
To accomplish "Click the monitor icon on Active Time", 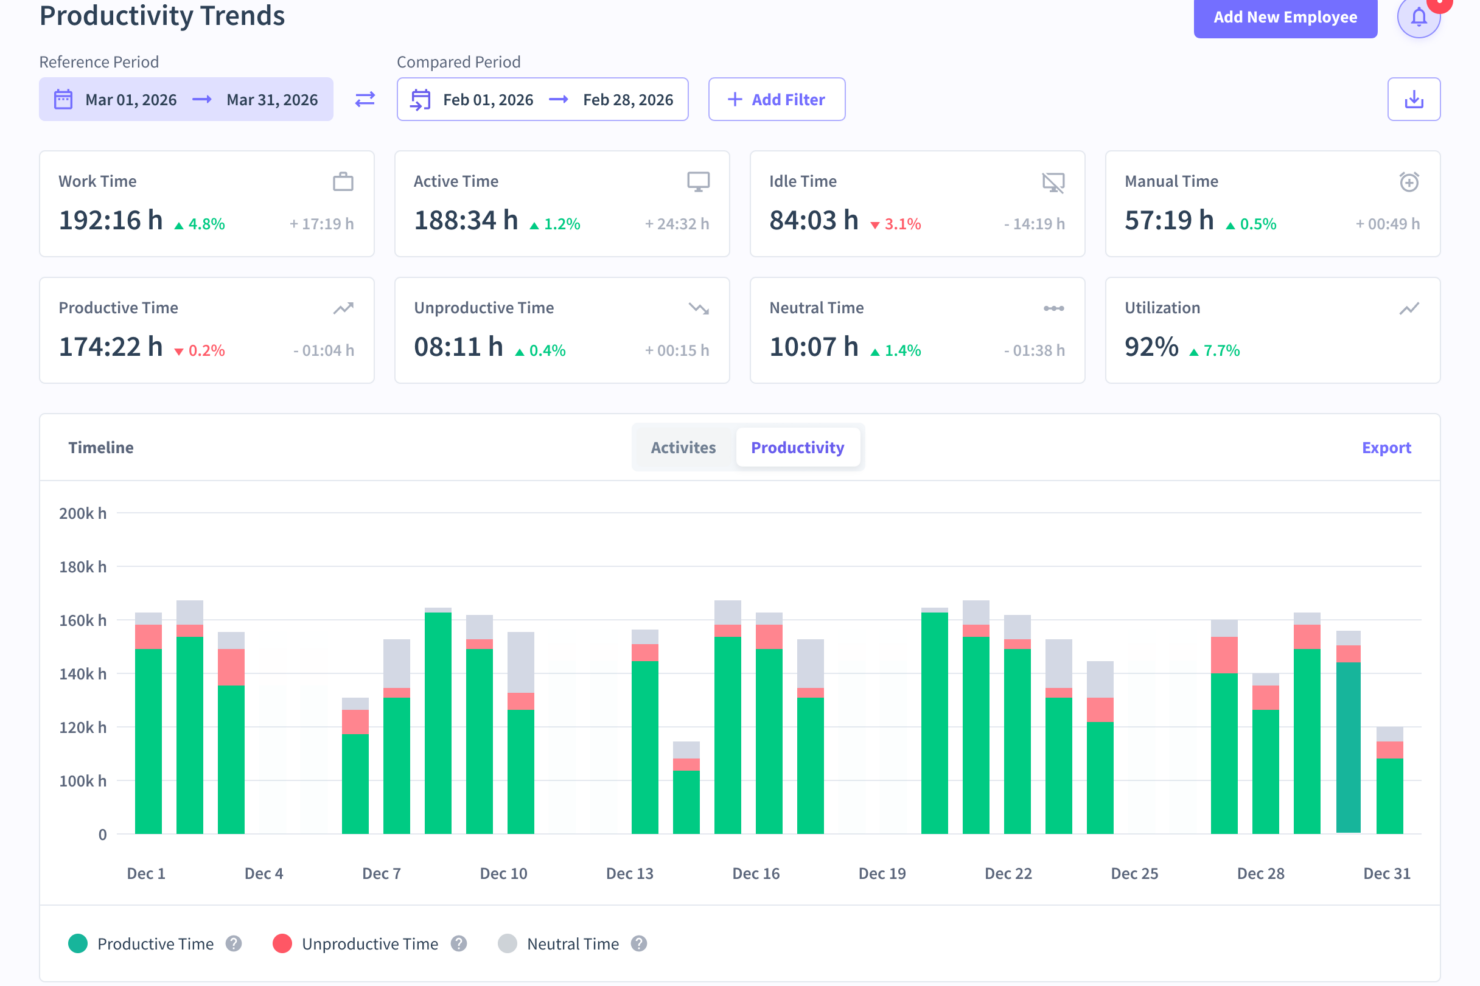I will click(698, 182).
